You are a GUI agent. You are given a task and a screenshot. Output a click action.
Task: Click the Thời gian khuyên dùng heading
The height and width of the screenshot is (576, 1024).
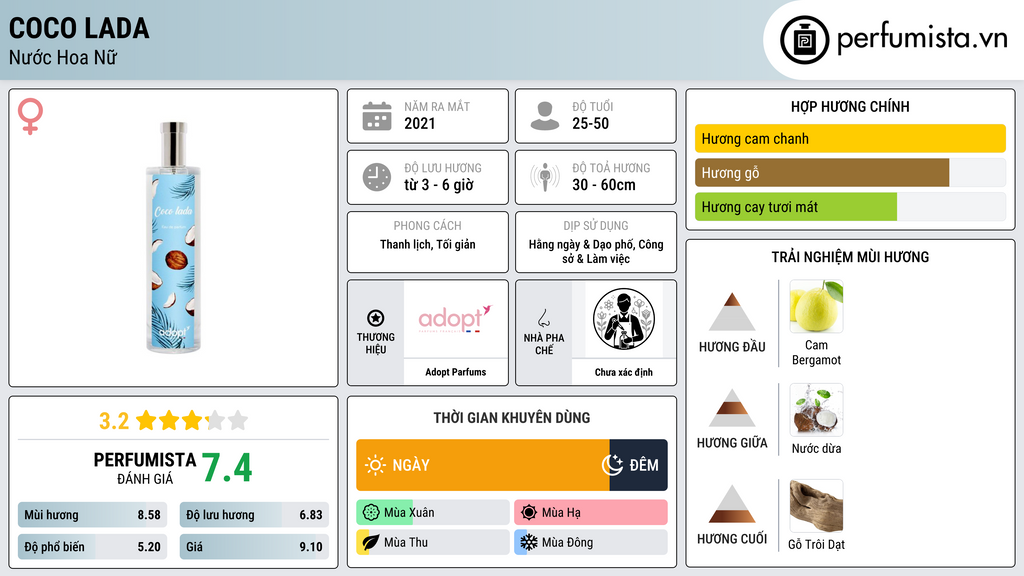click(511, 417)
